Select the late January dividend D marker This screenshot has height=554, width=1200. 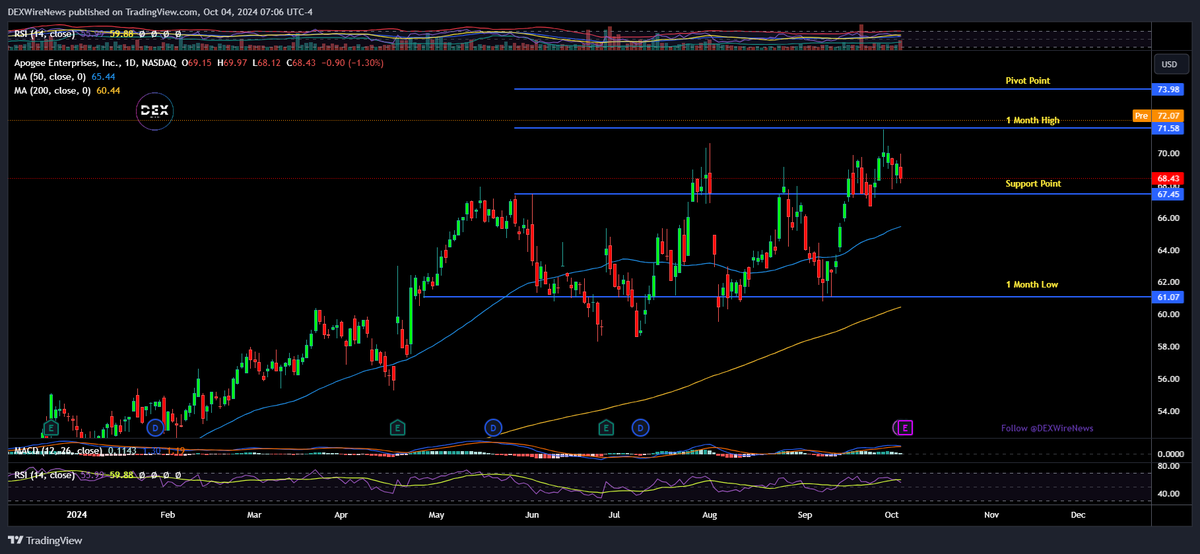pos(155,428)
